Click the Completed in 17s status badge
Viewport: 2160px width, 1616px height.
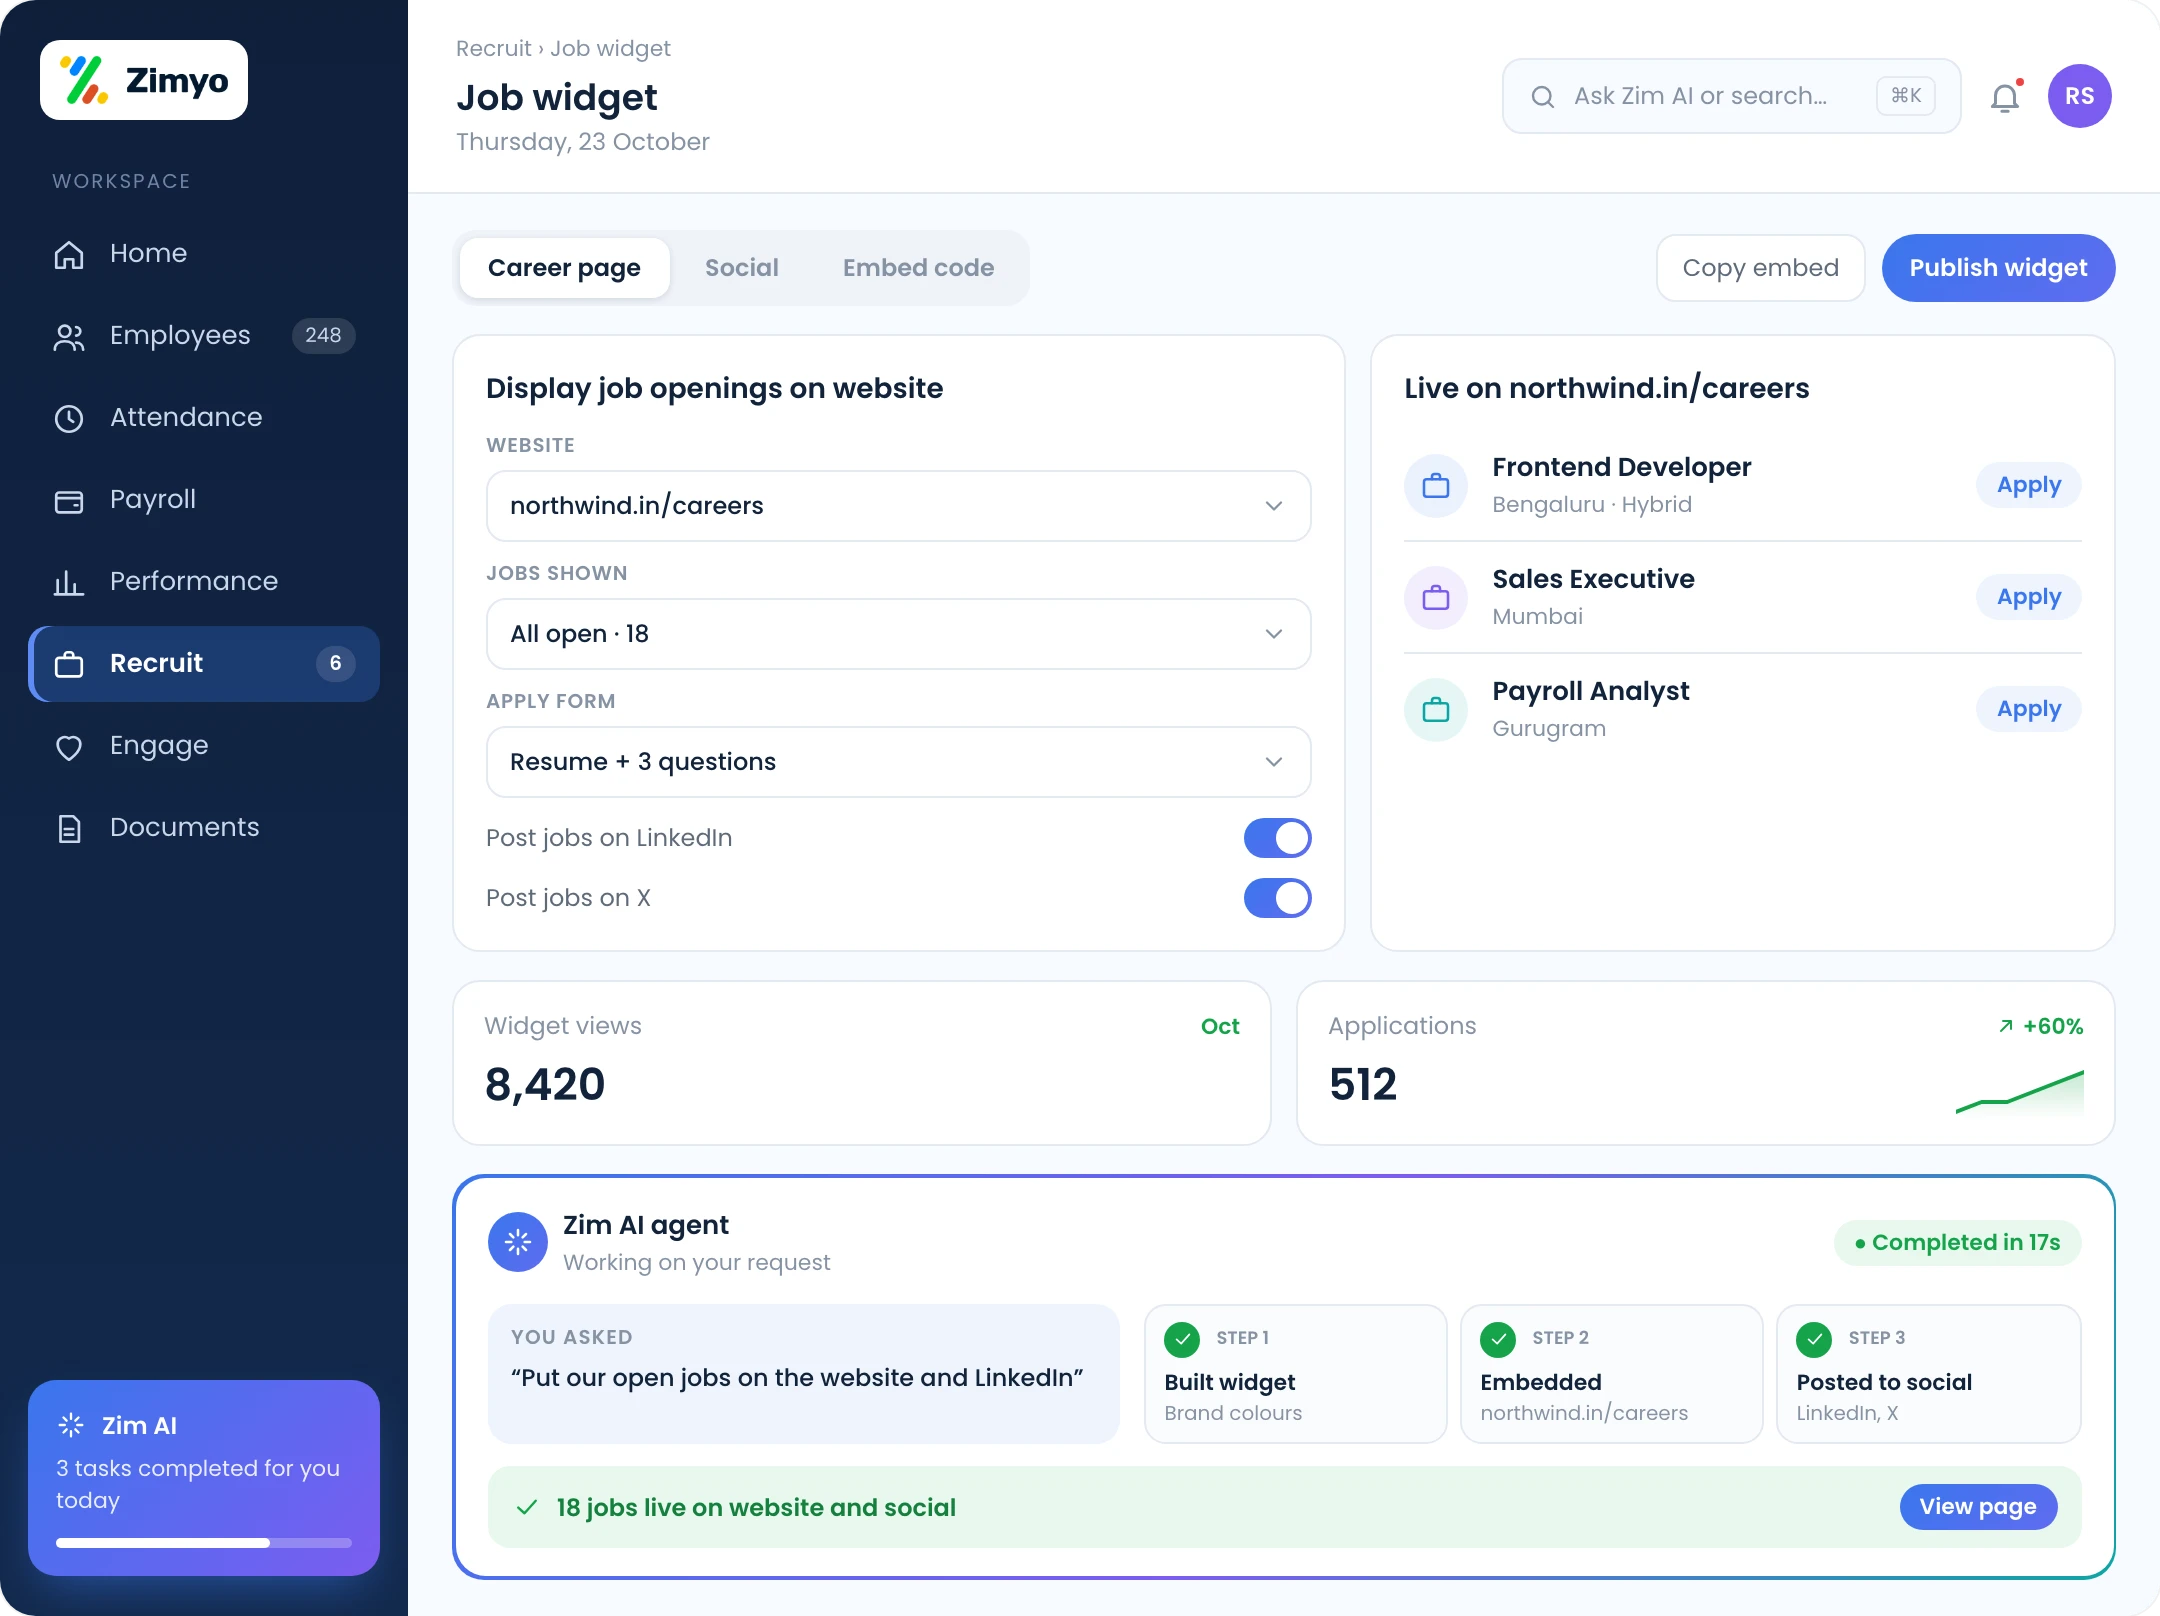tap(1957, 1242)
